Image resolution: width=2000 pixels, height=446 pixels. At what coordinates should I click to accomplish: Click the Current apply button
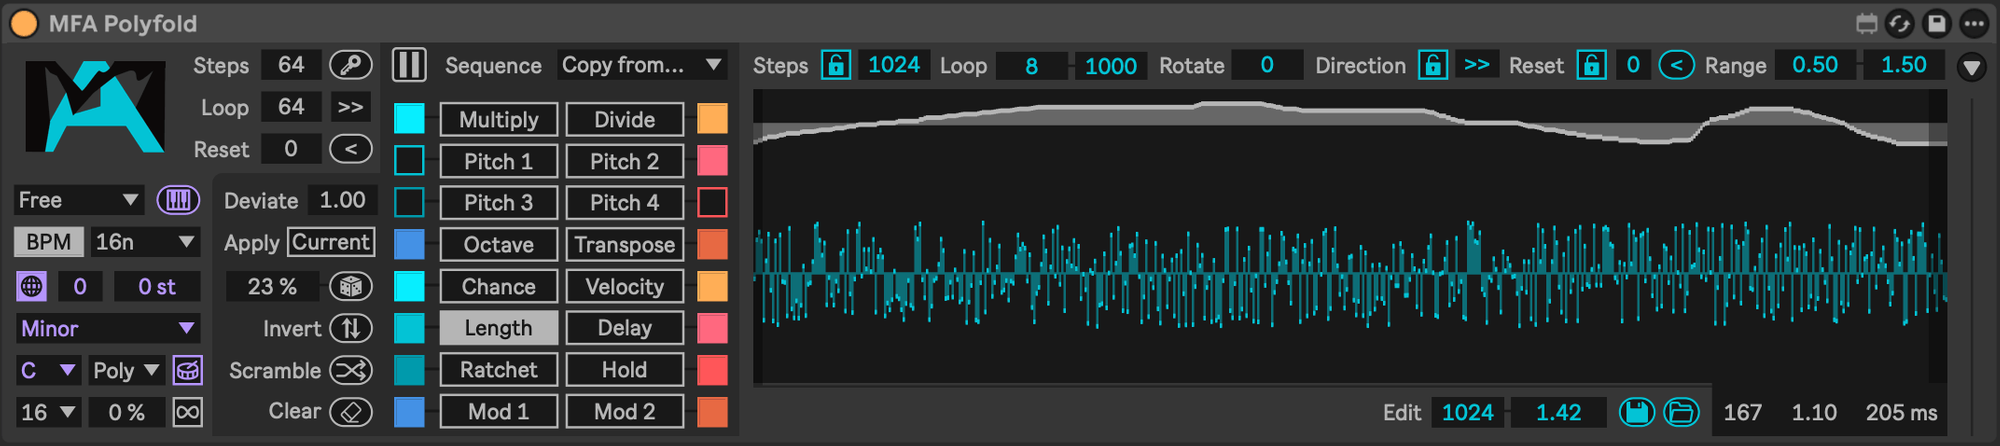pos(331,242)
